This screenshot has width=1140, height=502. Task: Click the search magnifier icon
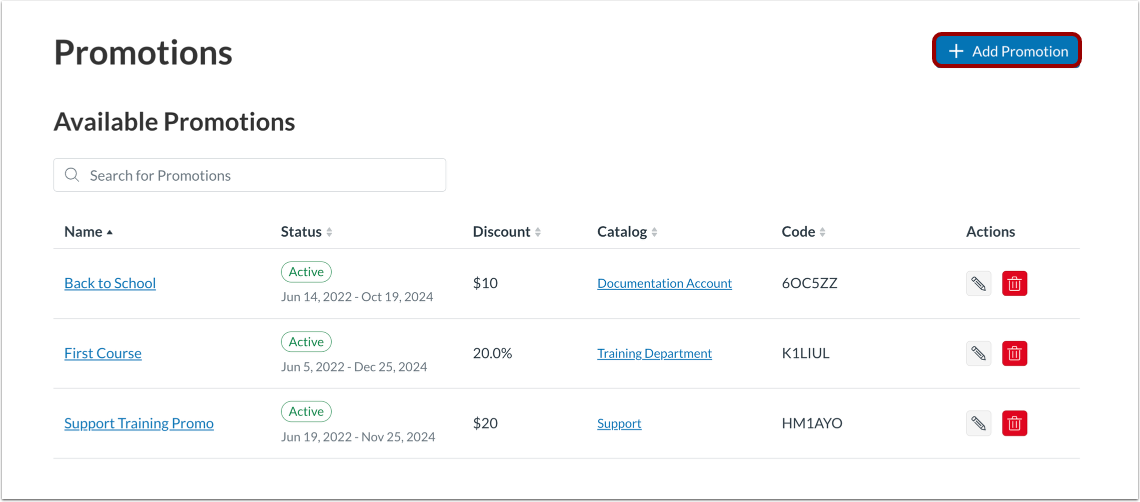coord(72,175)
